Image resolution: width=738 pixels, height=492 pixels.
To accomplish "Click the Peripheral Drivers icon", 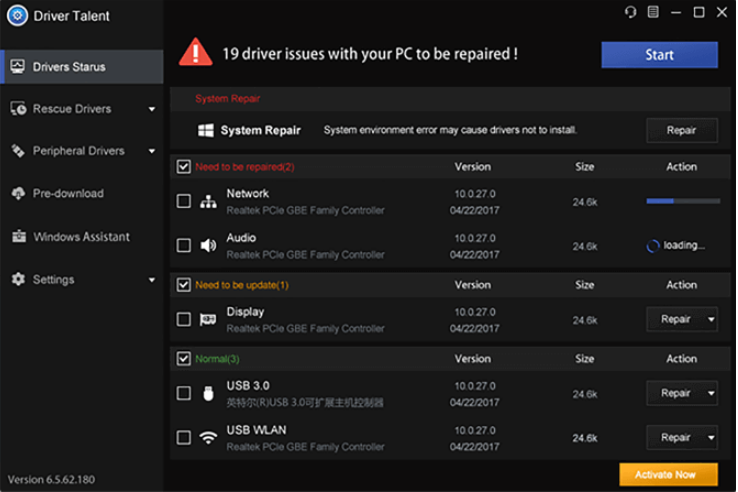I will (18, 151).
